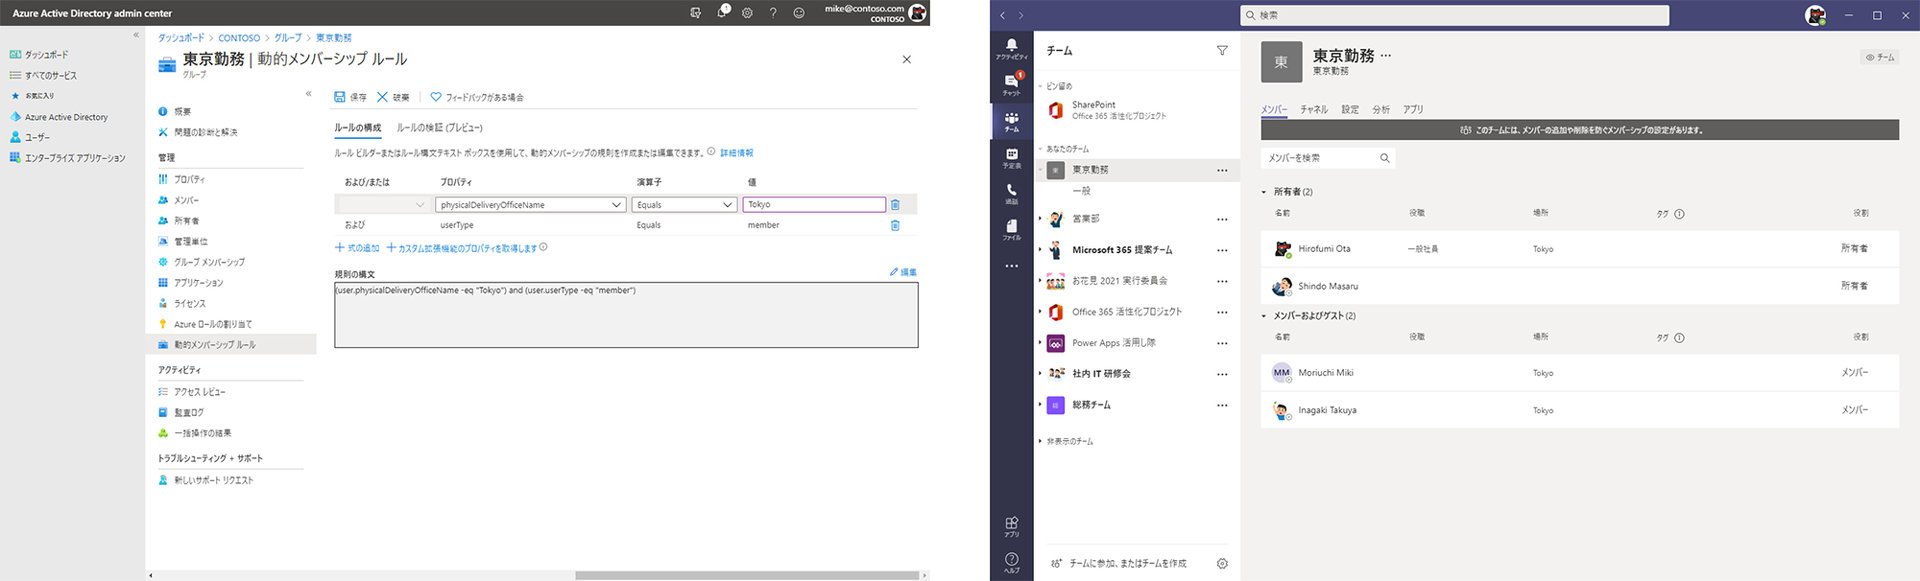Click 編集 next to 規則の構文
This screenshot has width=1920, height=581.
pyautogui.click(x=903, y=272)
